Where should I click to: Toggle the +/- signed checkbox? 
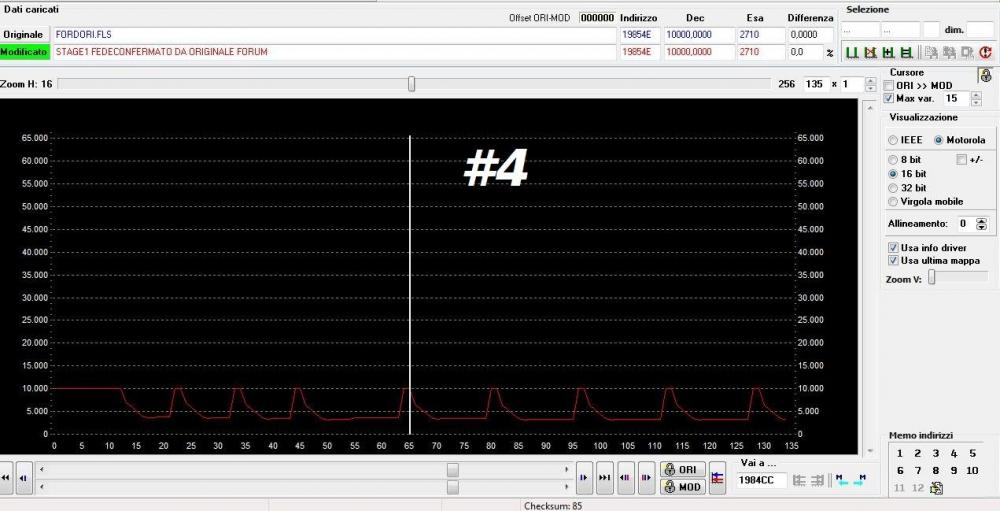[962, 160]
